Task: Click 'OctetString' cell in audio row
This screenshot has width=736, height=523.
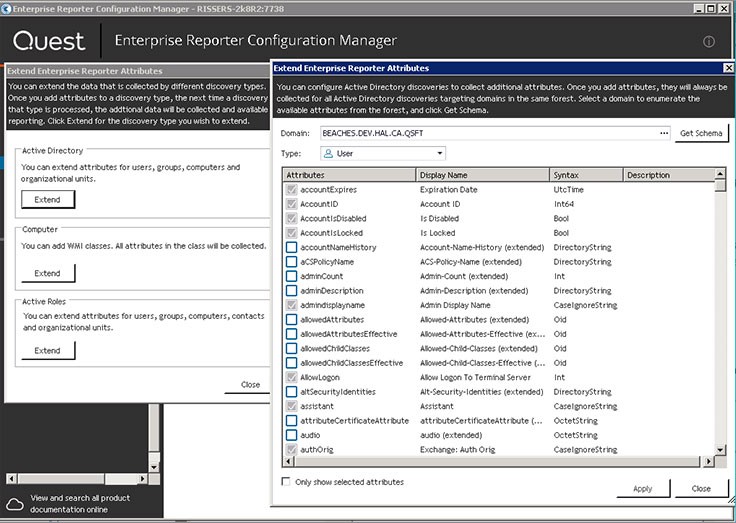Action: [575, 435]
